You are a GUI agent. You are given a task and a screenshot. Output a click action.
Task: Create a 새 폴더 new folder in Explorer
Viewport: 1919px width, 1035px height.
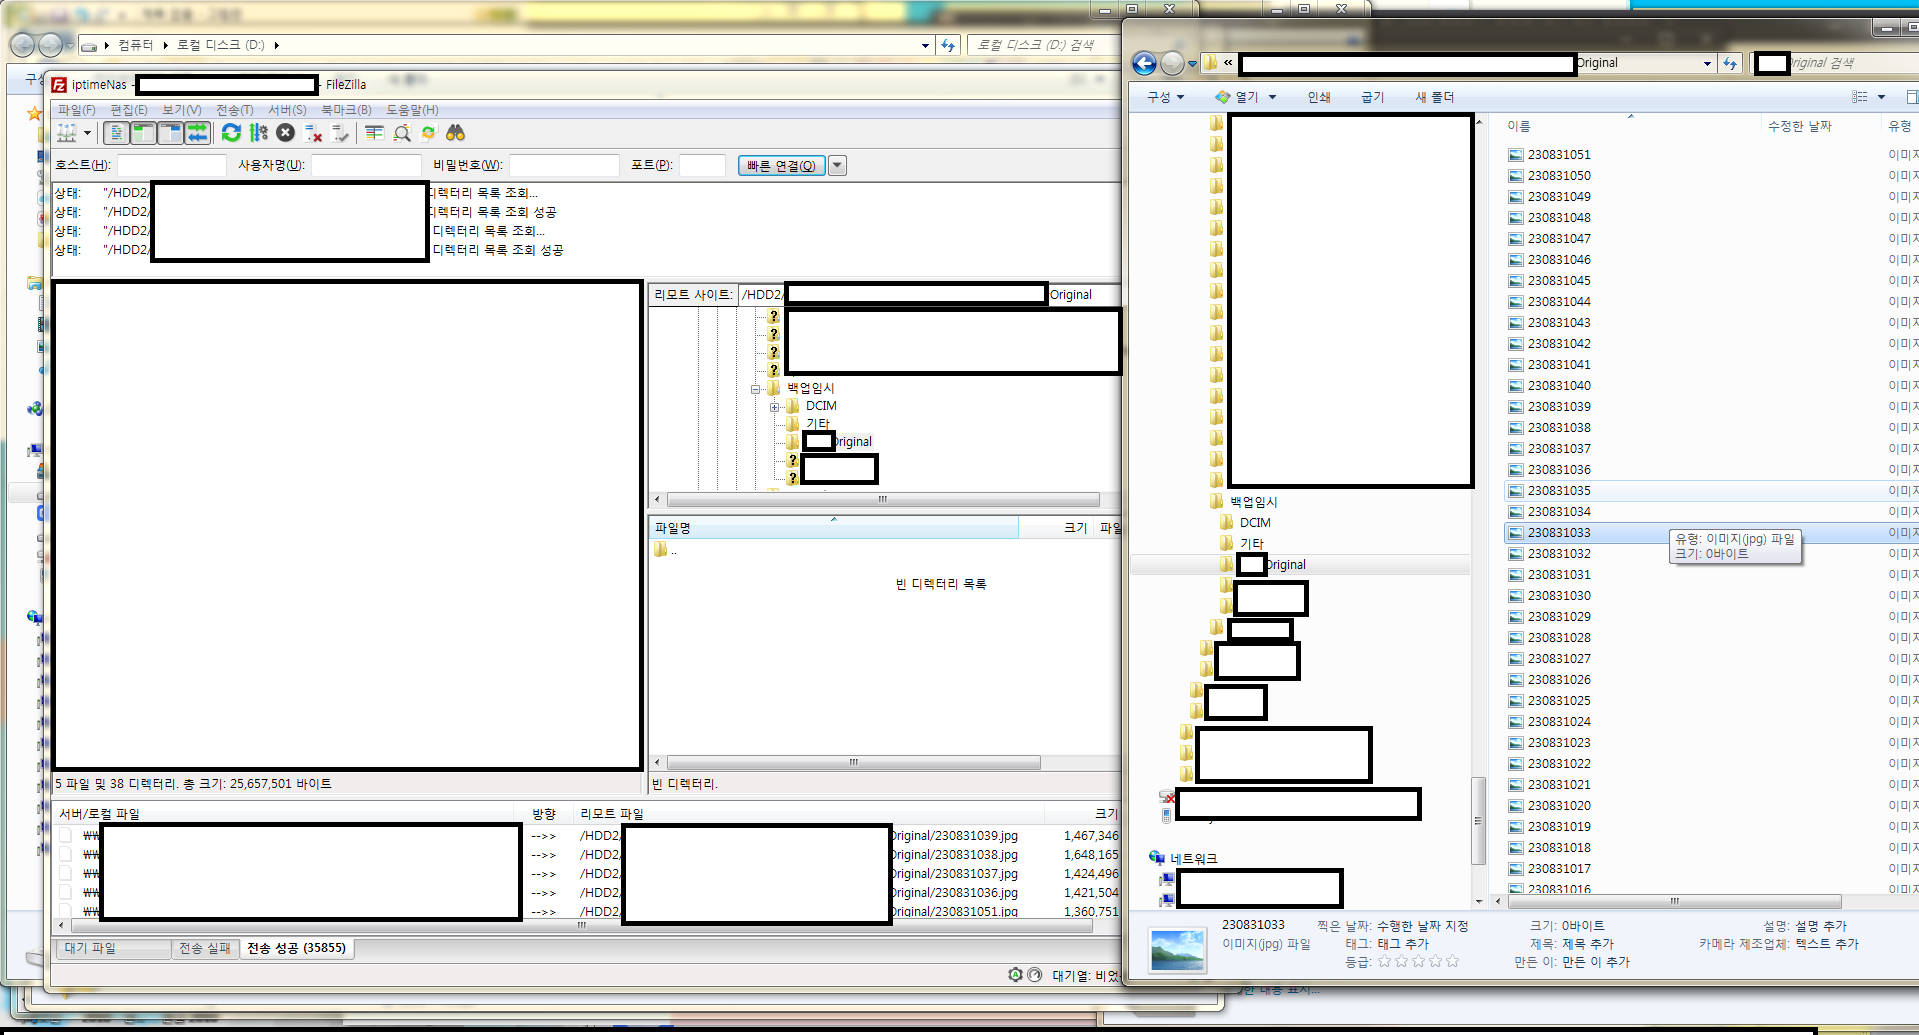[1434, 97]
